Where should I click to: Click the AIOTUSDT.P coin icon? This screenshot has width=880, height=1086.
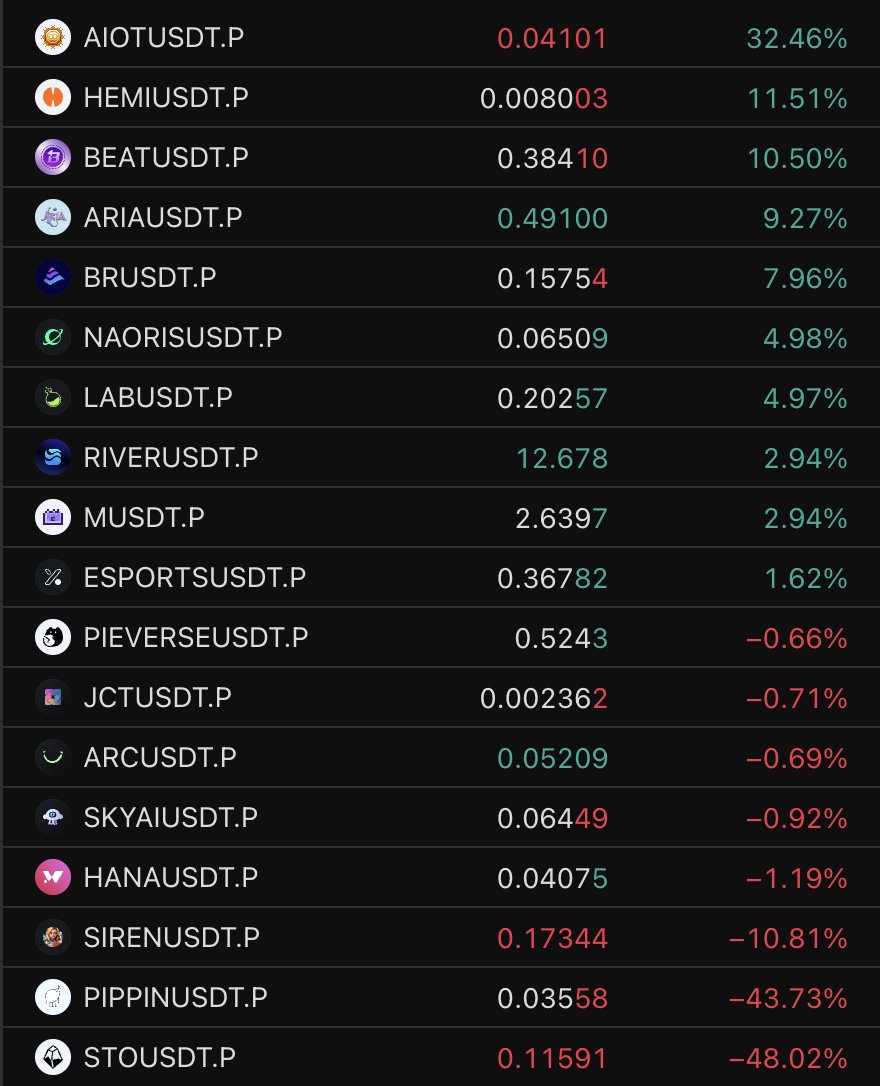coord(52,38)
